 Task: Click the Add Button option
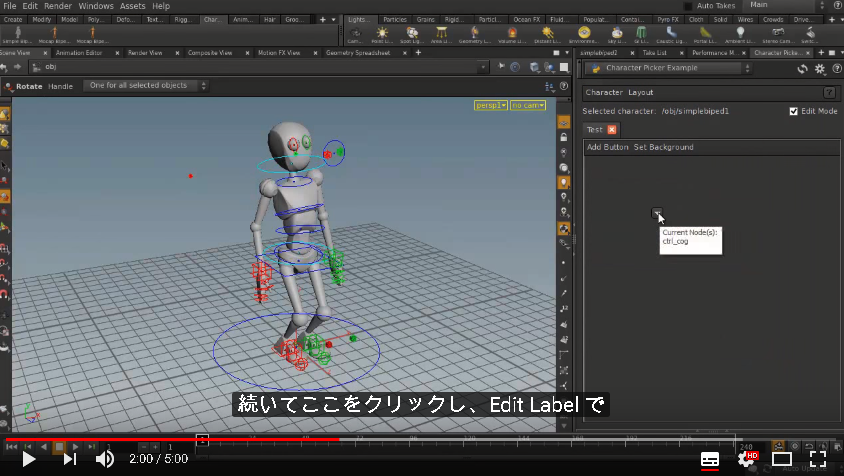pos(607,147)
